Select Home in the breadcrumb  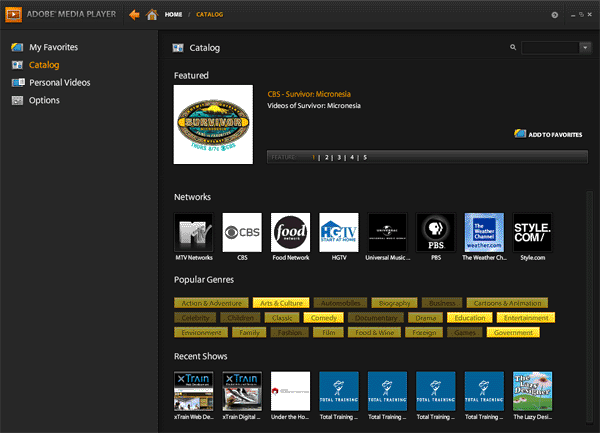[x=173, y=15]
